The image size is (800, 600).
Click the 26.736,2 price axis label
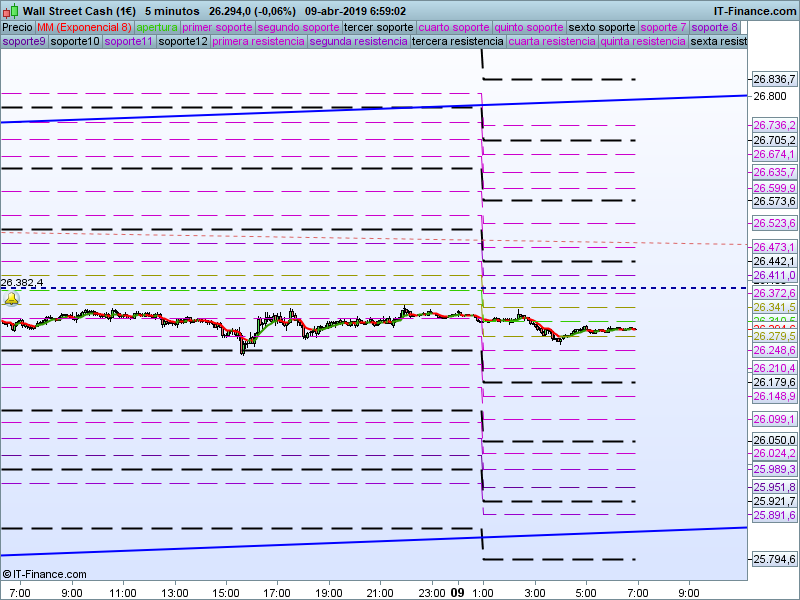click(x=774, y=125)
